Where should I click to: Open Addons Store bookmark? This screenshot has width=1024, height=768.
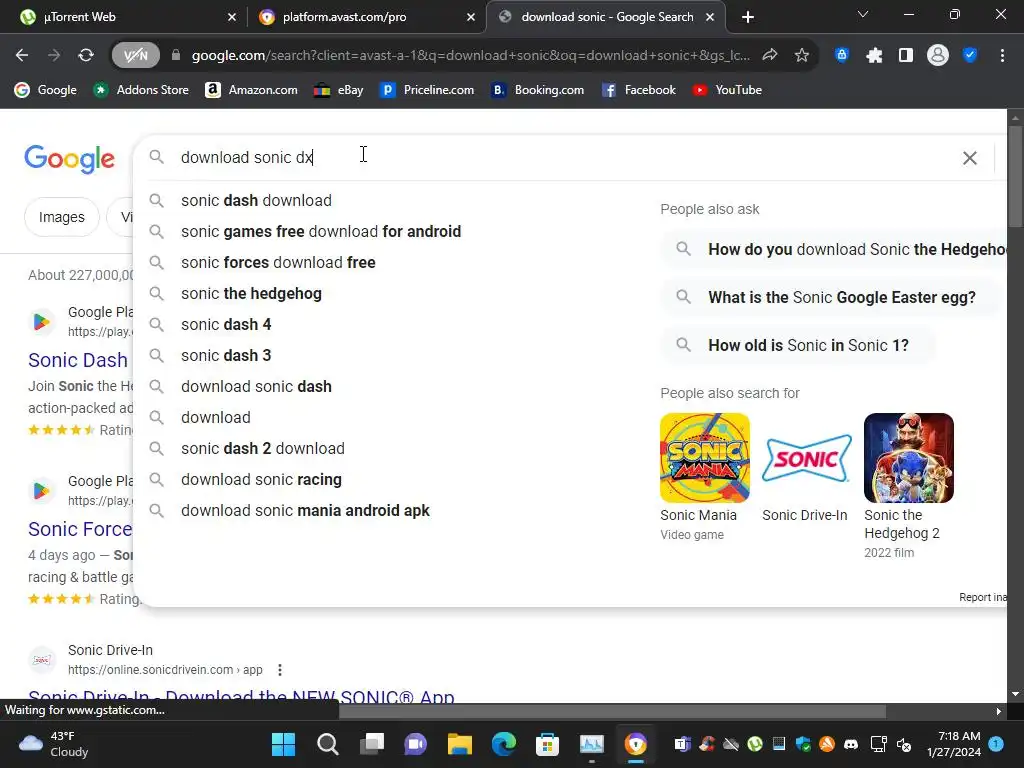(x=141, y=90)
